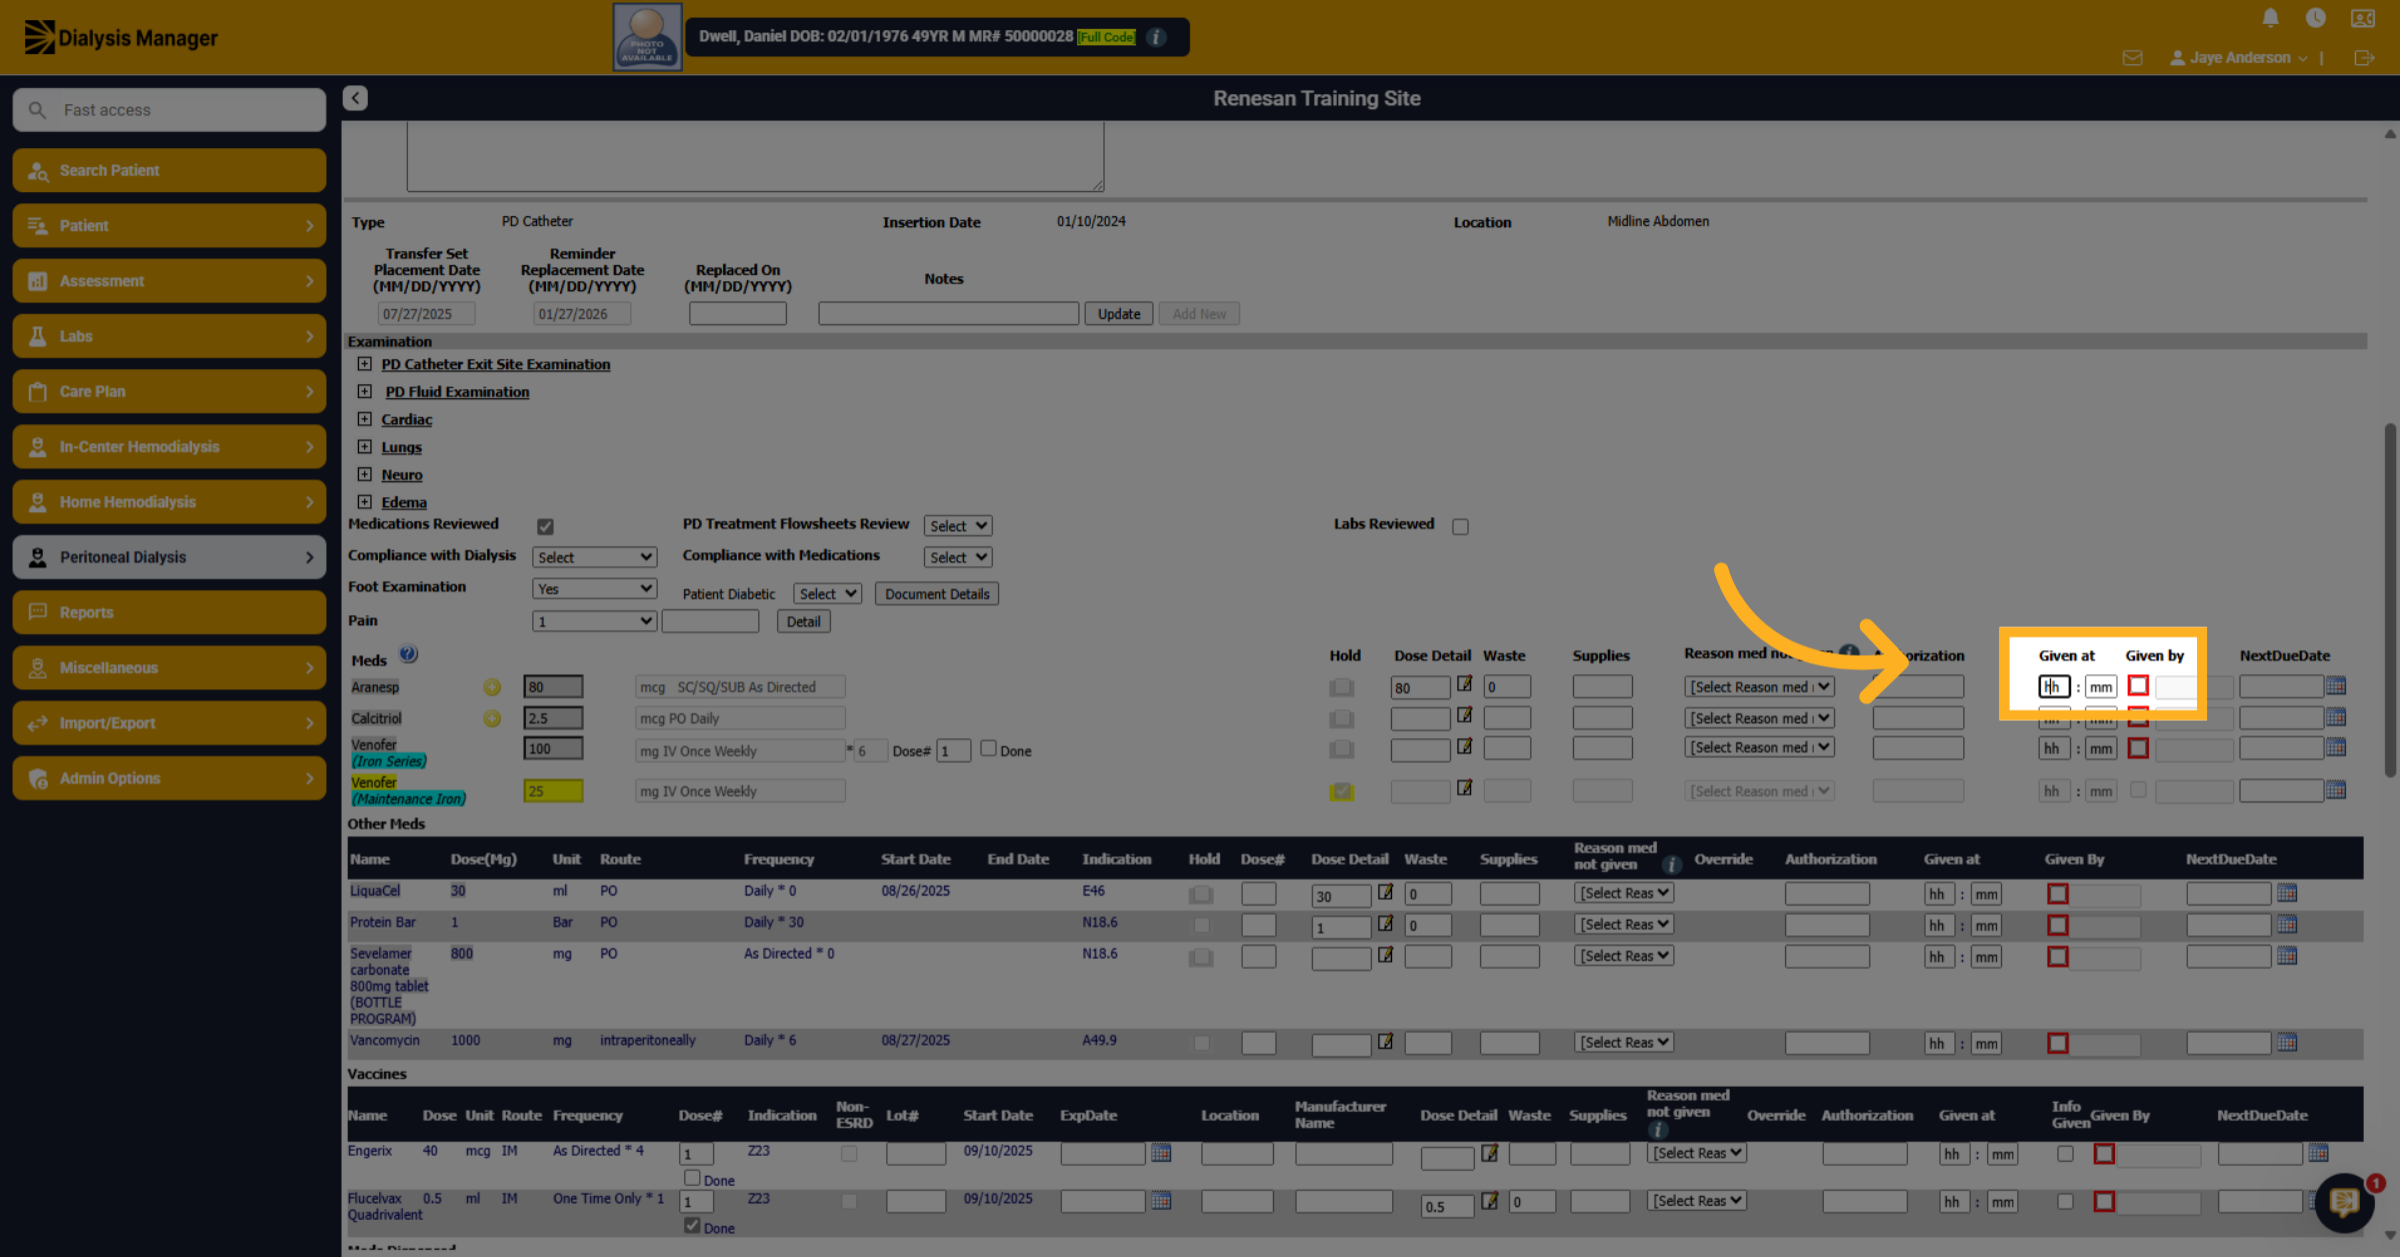The image size is (2400, 1257).
Task: Check the Labs Reviewed checkbox
Action: pos(1460,526)
